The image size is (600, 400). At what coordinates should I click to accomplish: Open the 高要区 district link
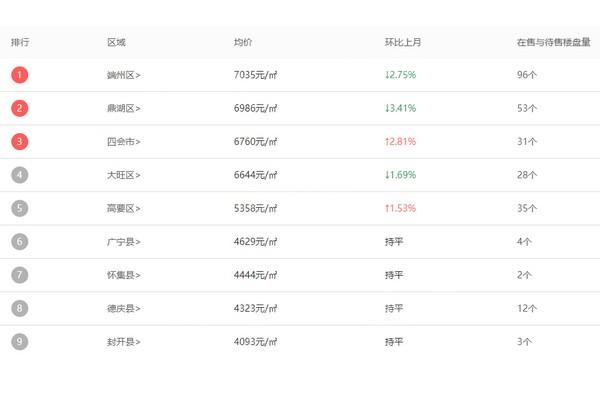tap(124, 208)
